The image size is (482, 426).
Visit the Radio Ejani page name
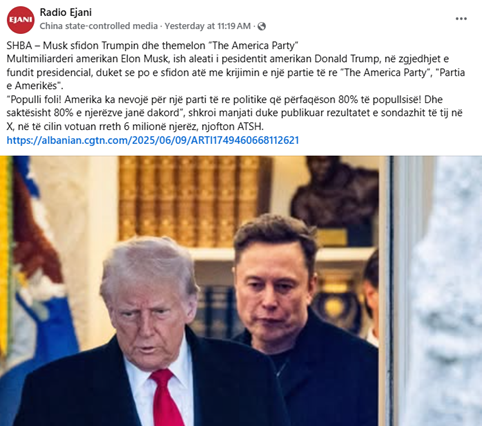pos(66,12)
